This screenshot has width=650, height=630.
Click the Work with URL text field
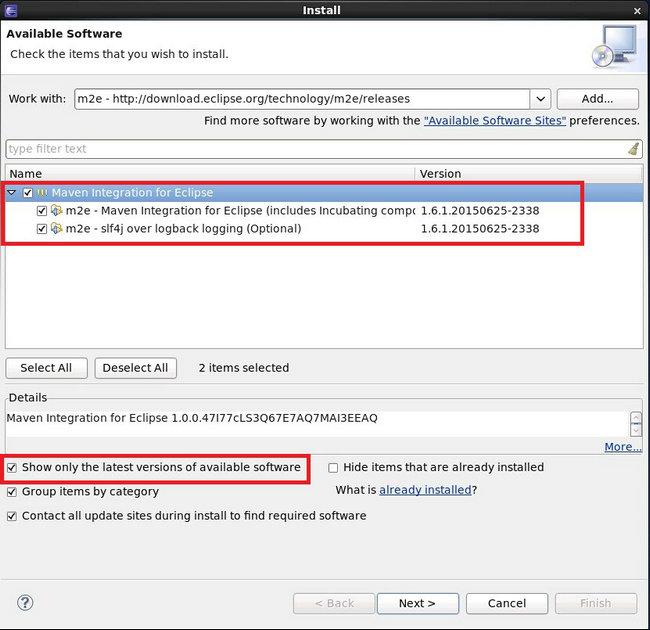pyautogui.click(x=302, y=99)
